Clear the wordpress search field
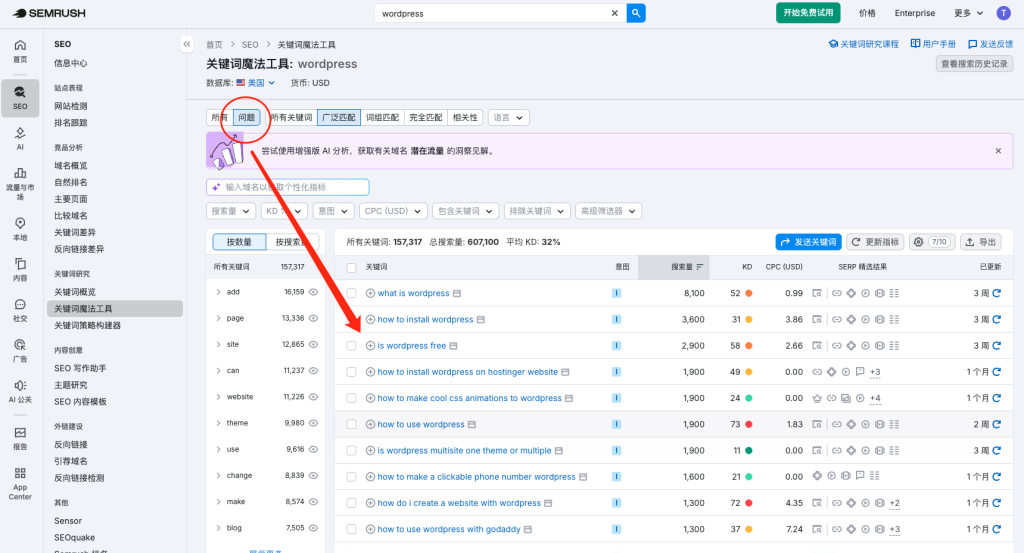Screen dimensions: 1024x553 point(615,13)
